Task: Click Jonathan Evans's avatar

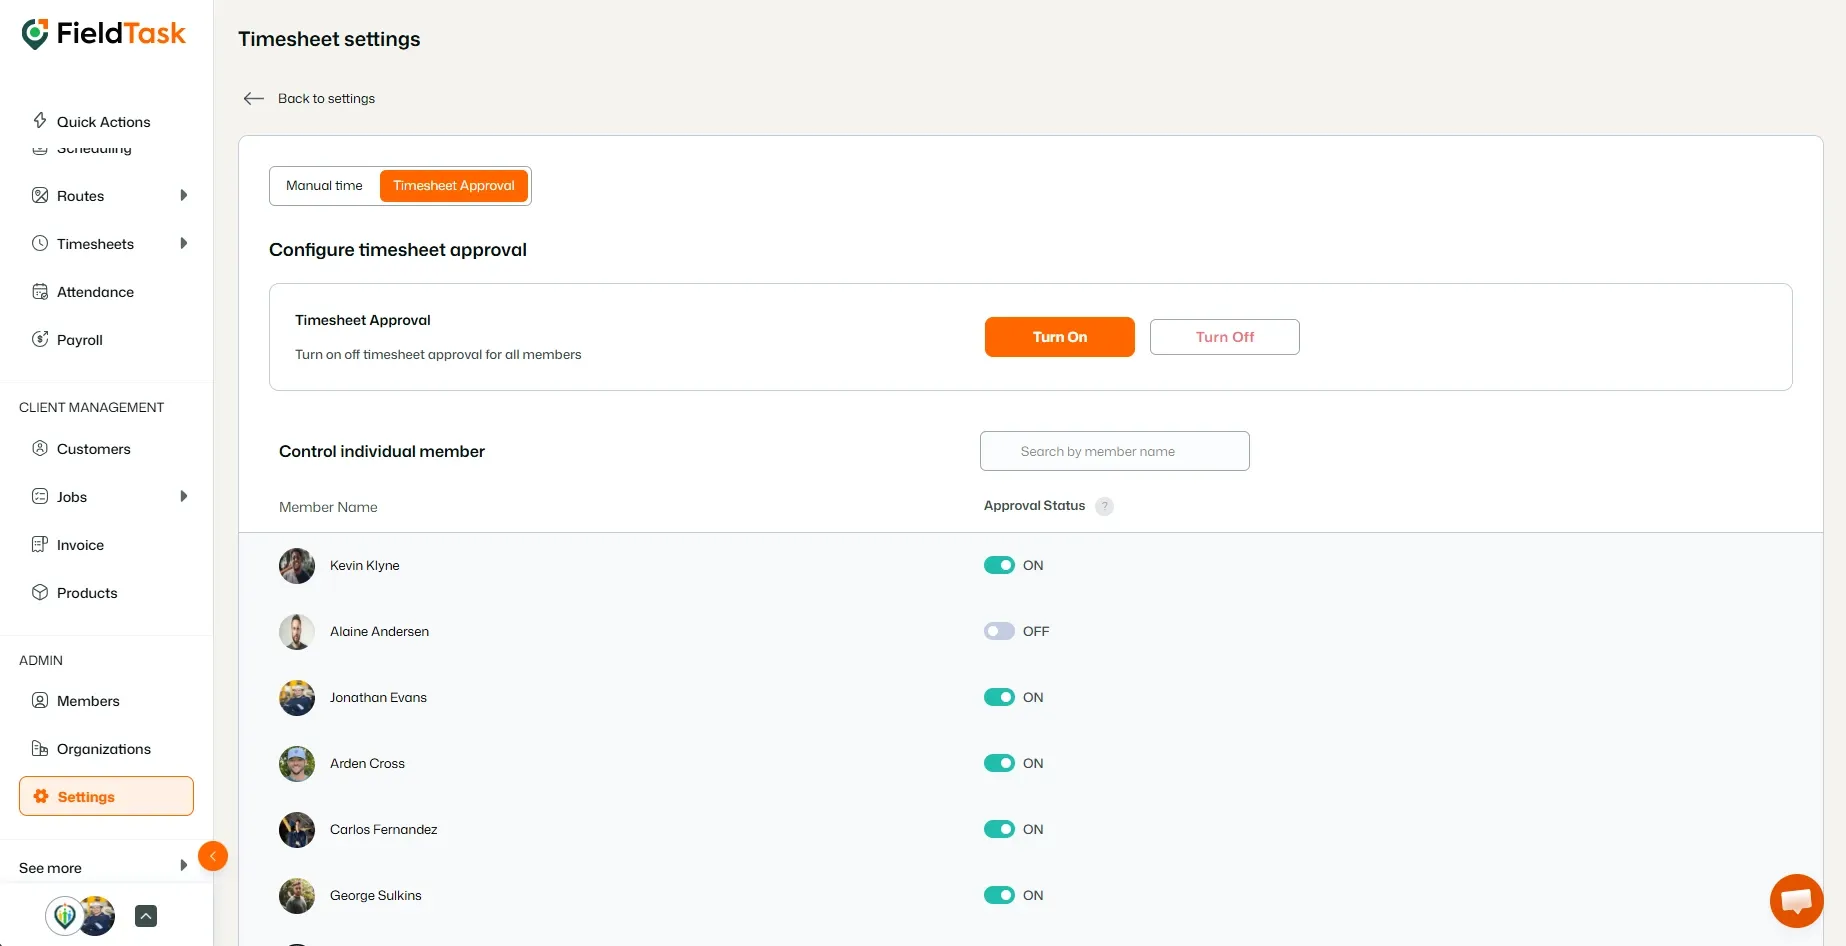Action: coord(297,698)
